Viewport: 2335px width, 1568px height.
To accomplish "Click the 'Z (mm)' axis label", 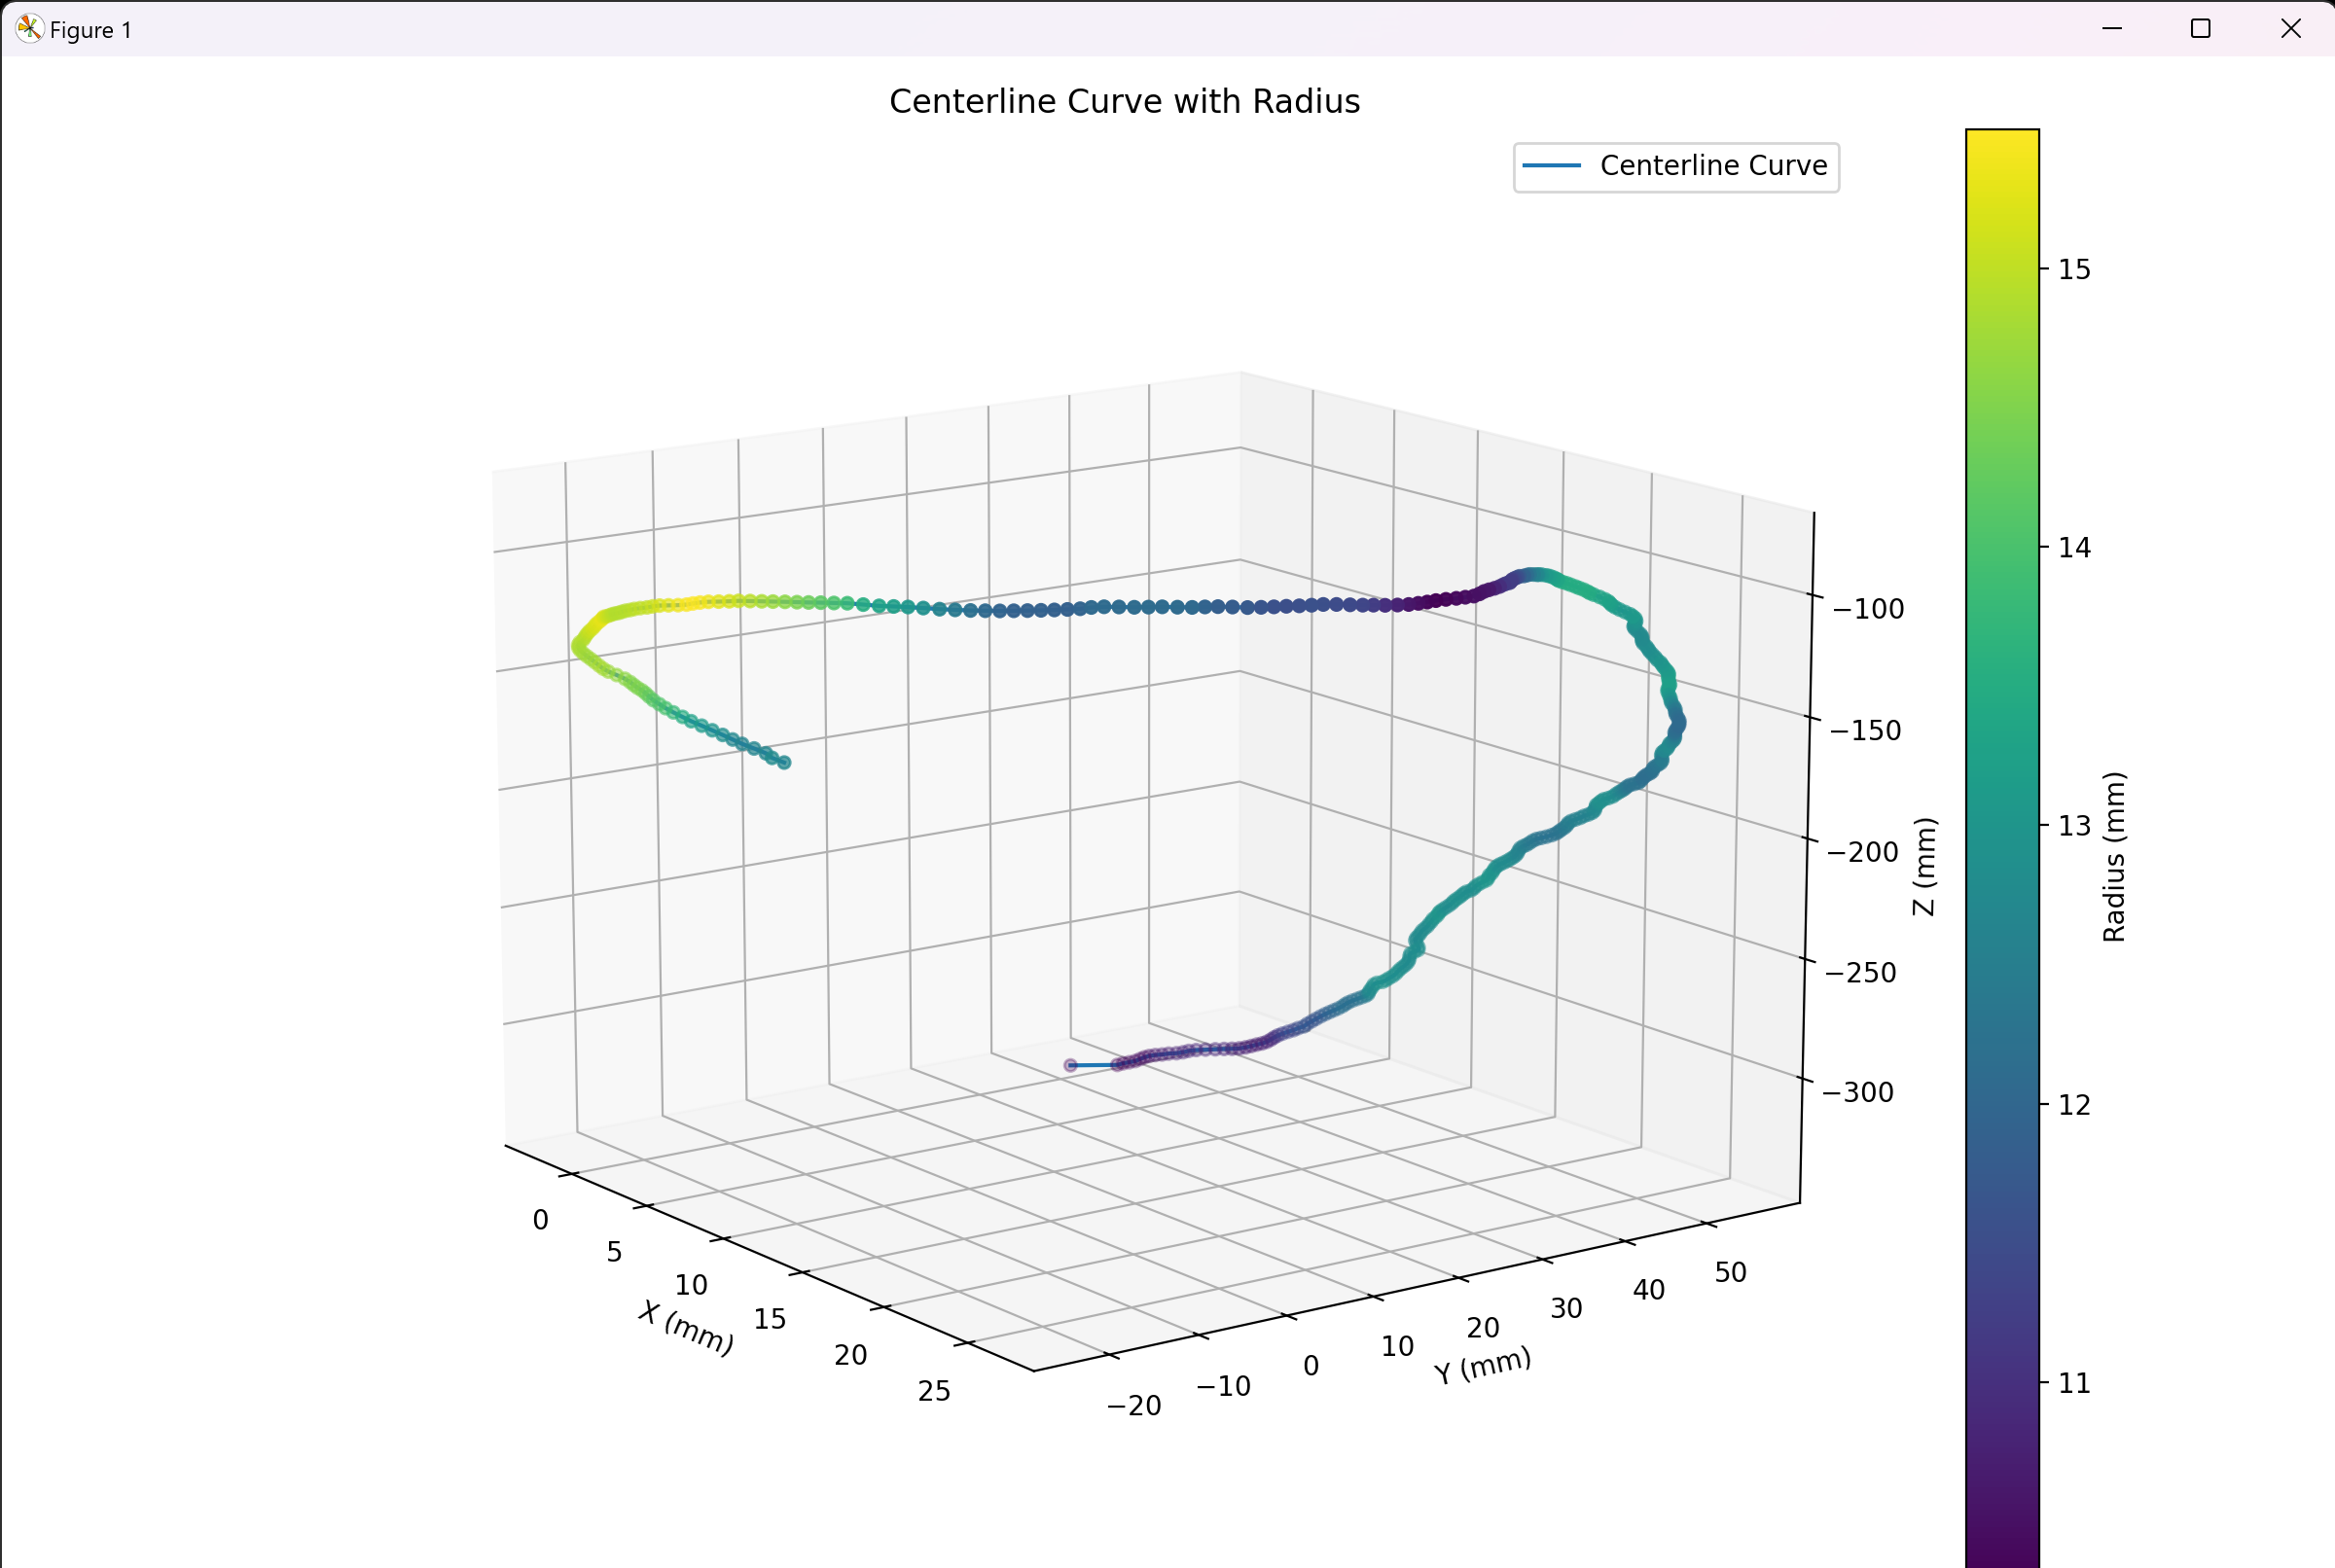I will point(1925,866).
